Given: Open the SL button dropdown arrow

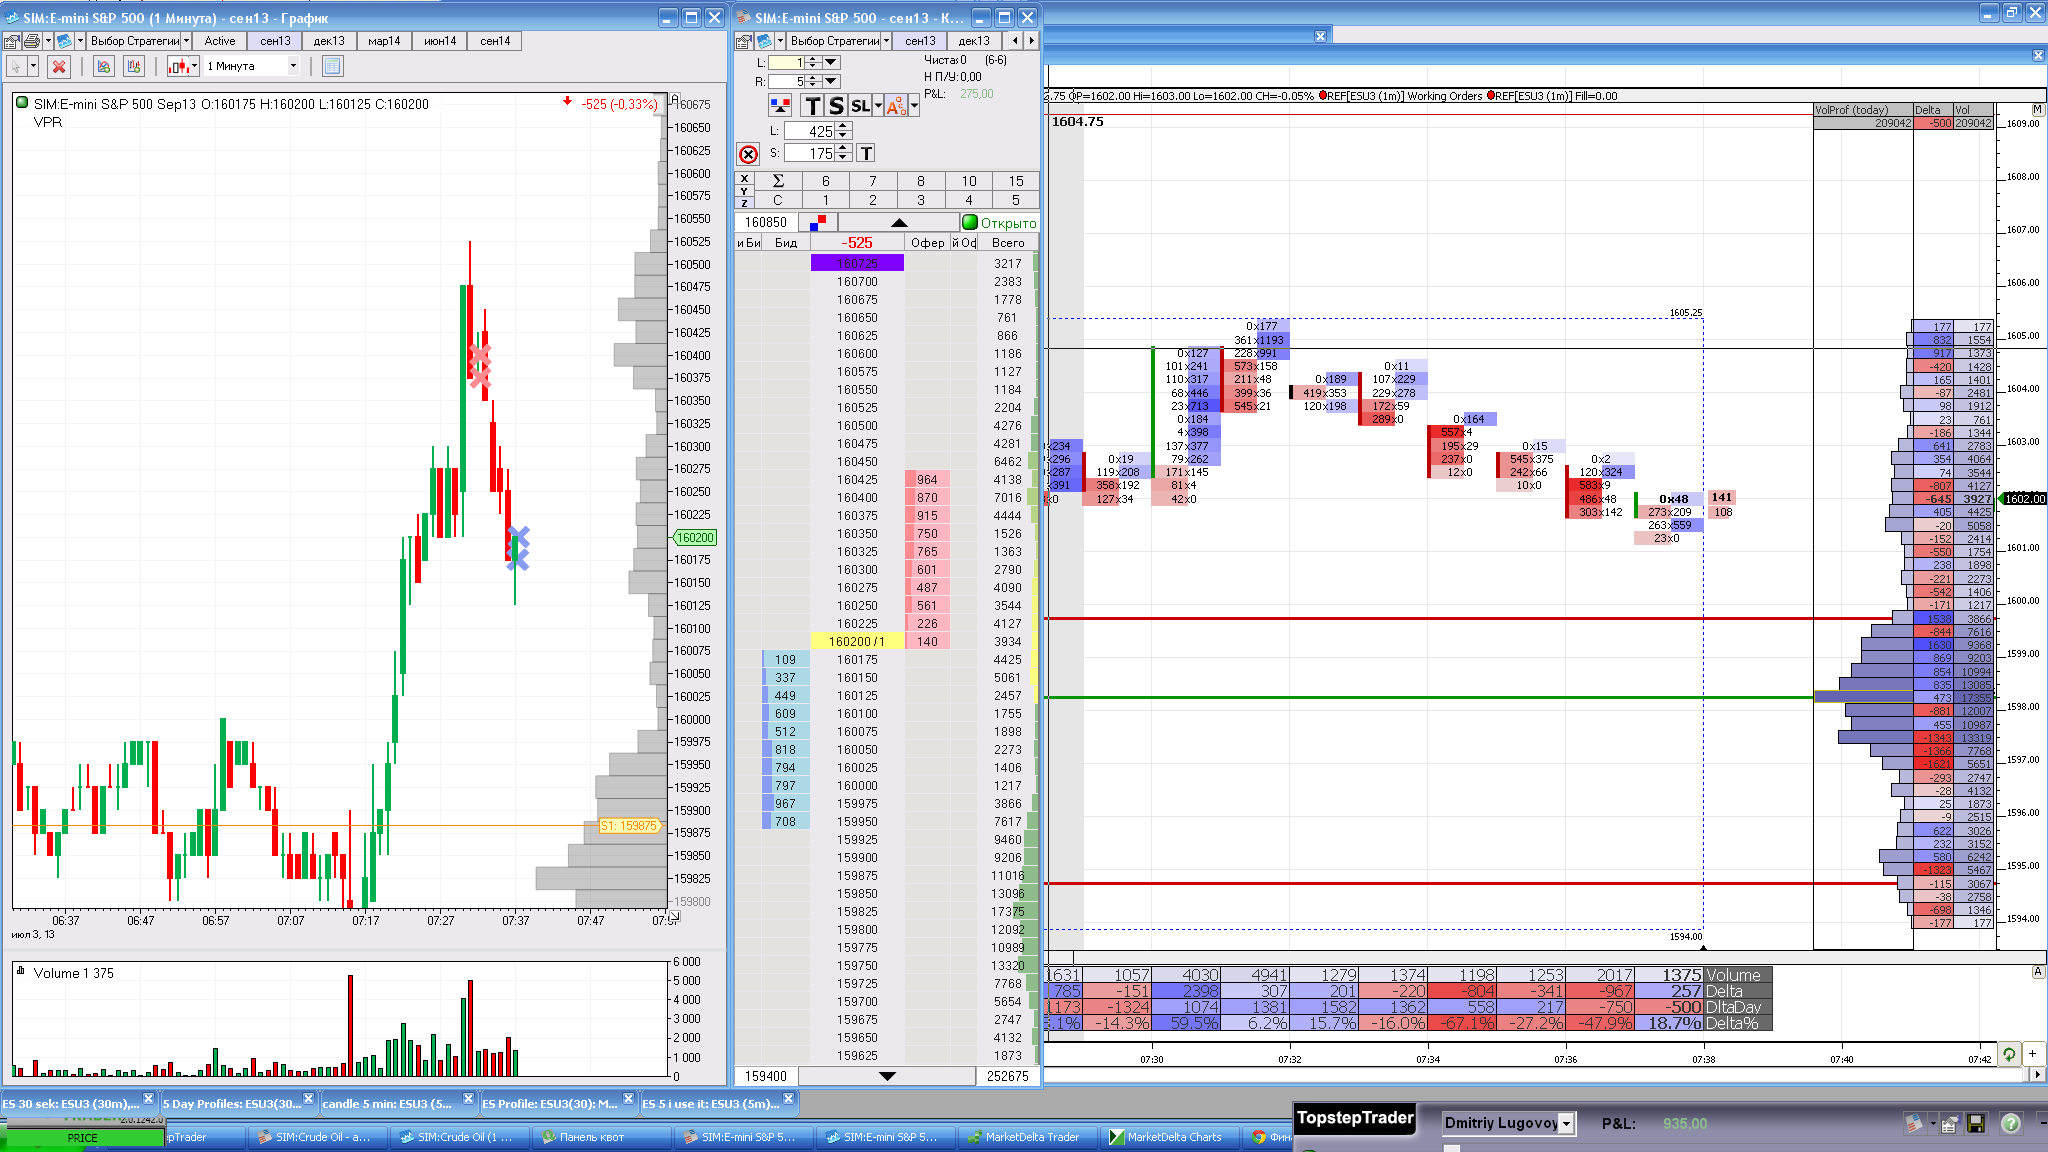Looking at the screenshot, I should coord(878,106).
